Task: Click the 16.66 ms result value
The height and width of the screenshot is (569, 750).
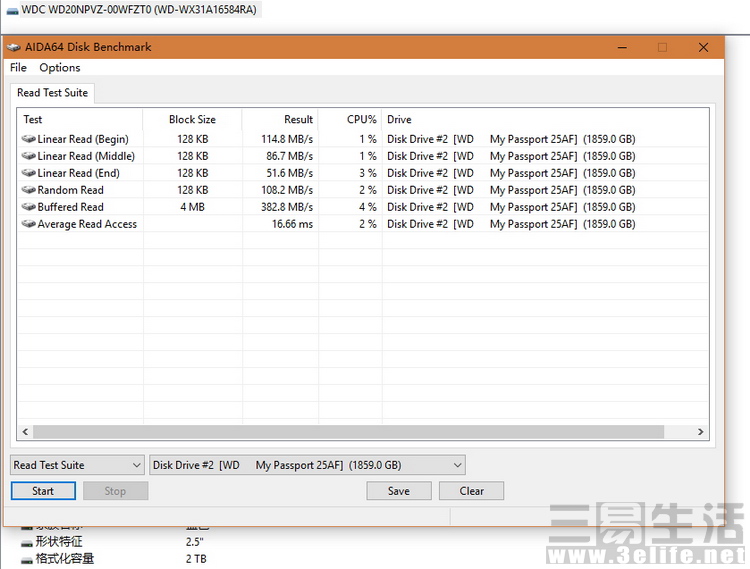Action: 292,224
